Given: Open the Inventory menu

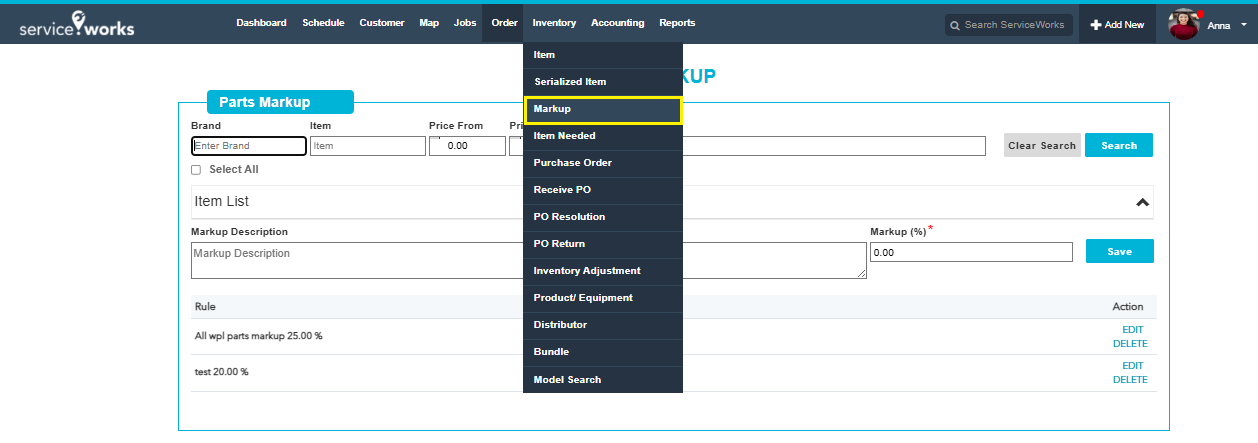Looking at the screenshot, I should [x=554, y=23].
